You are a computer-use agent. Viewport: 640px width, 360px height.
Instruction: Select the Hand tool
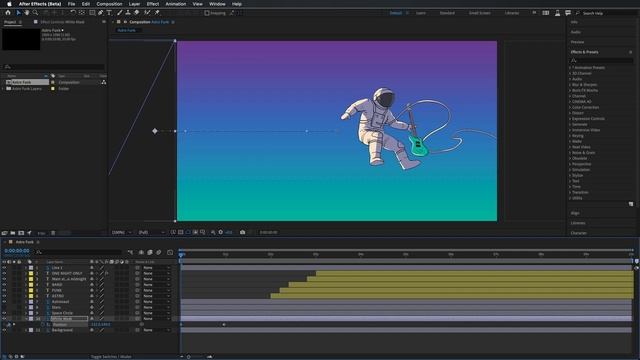click(x=27, y=13)
